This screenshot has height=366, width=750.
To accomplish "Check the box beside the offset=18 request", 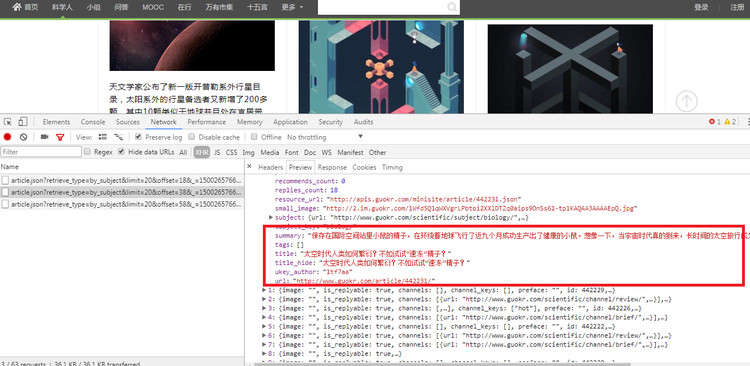I will (5, 180).
